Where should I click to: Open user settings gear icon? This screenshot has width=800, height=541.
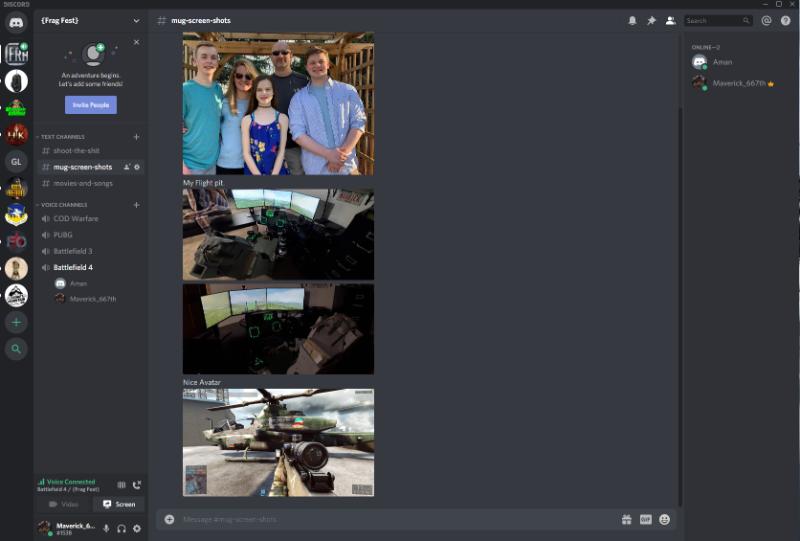coord(137,528)
